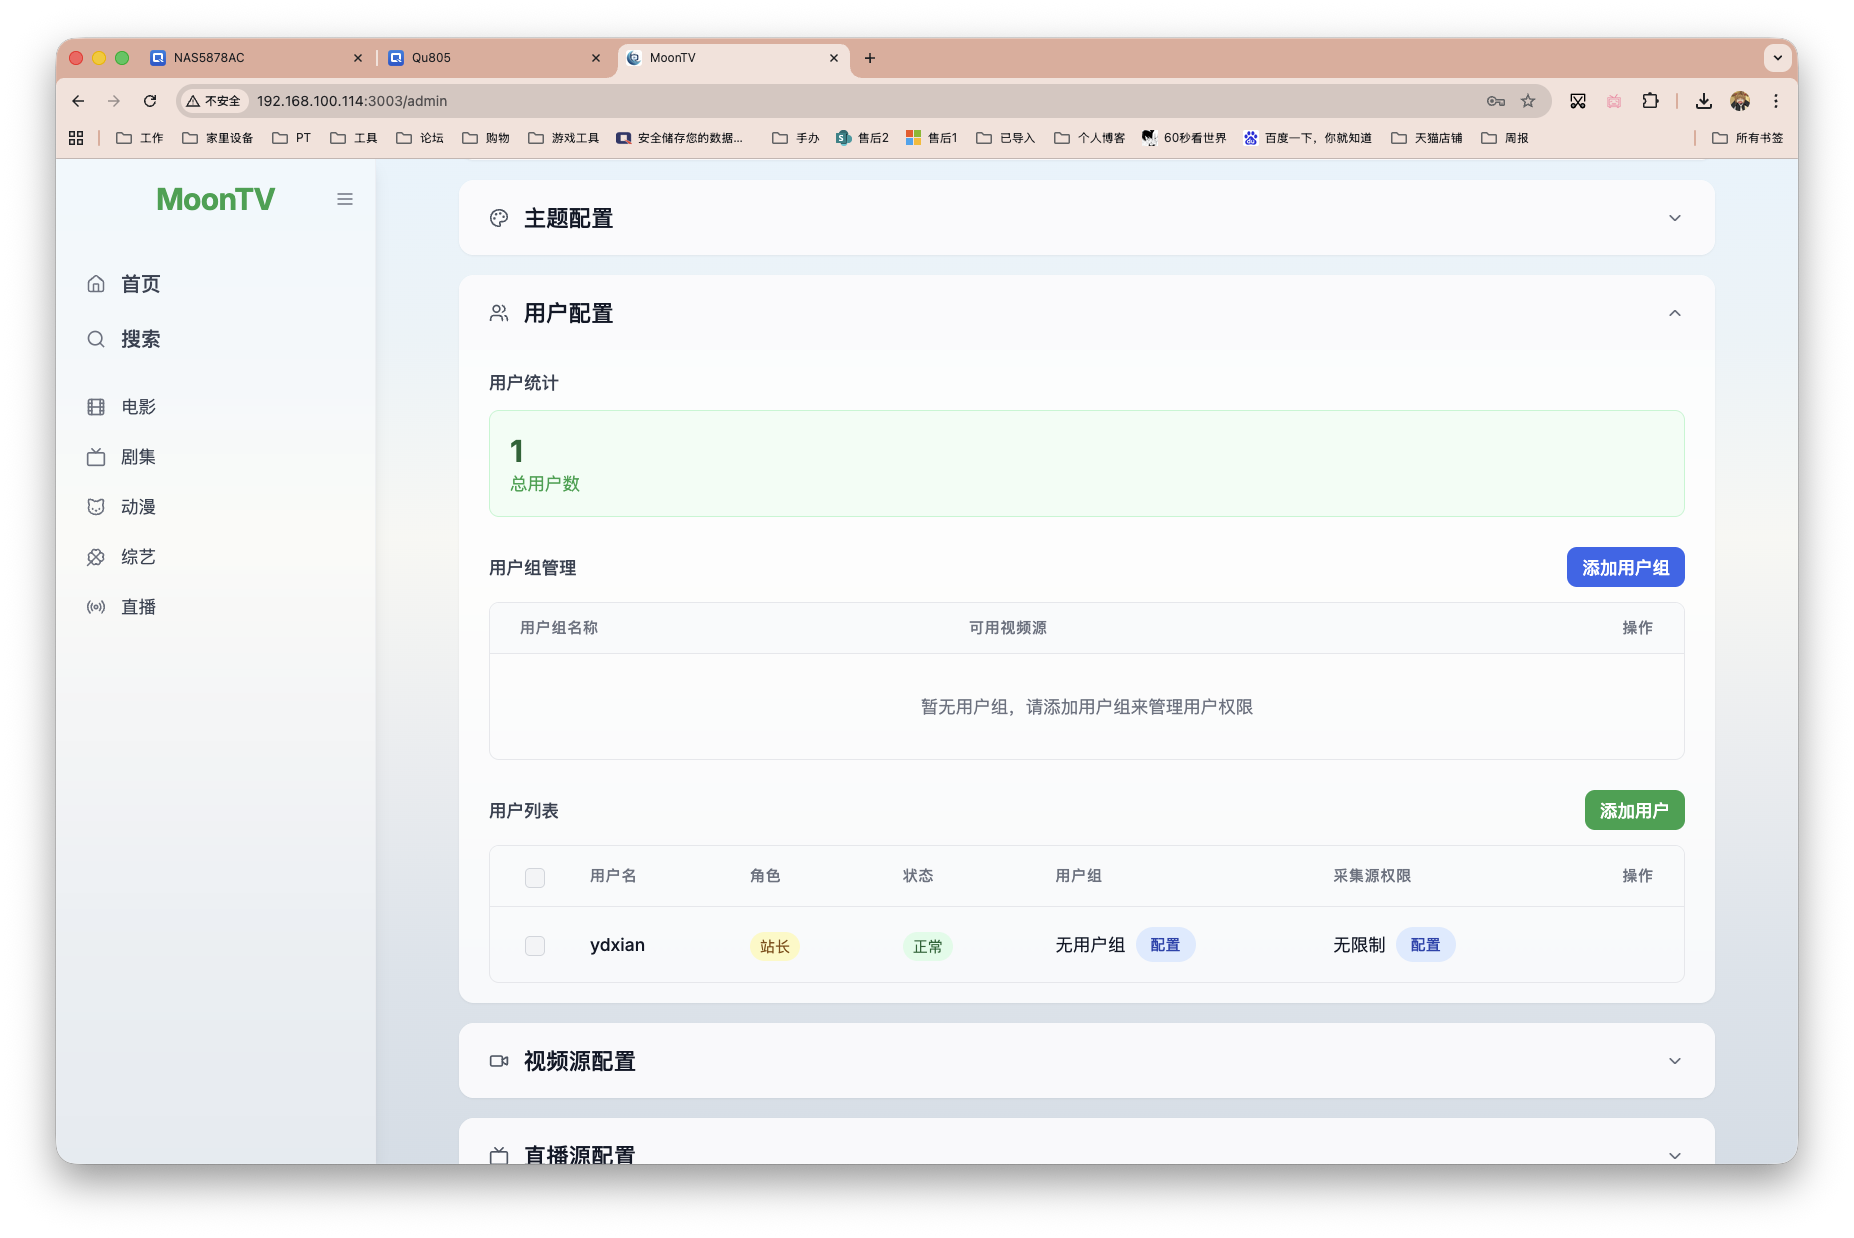Select the 搜索 search icon

click(x=96, y=339)
